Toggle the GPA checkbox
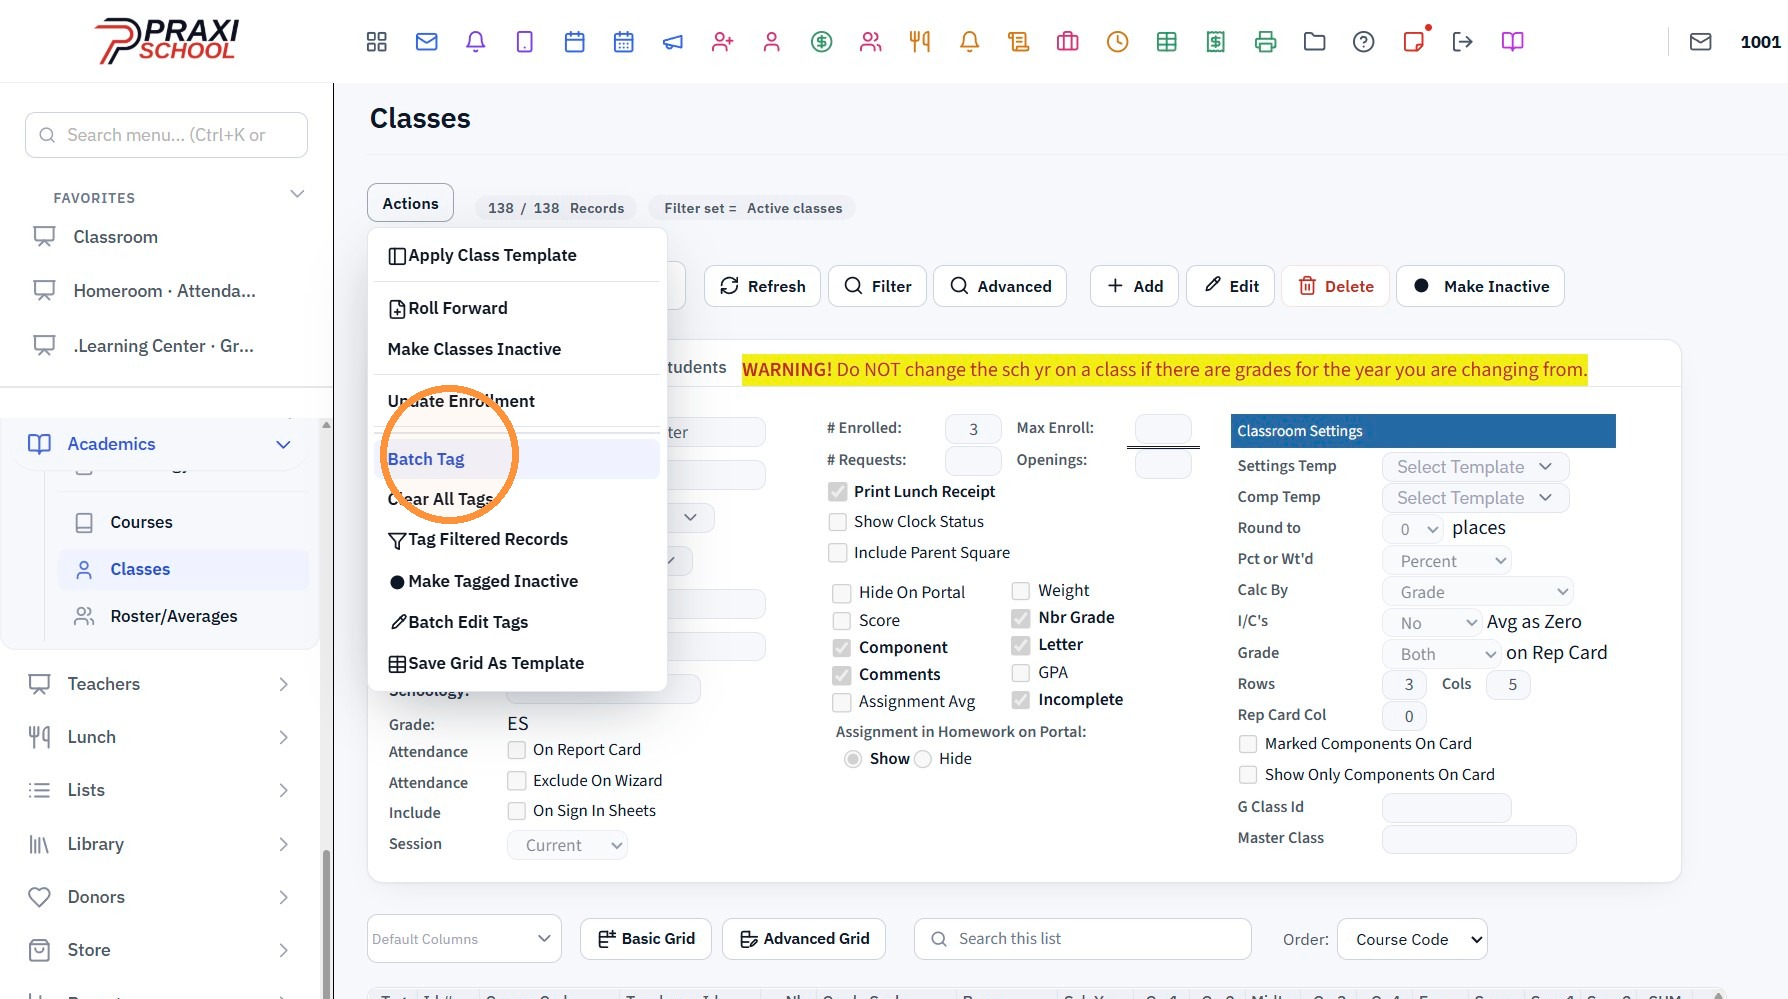 (x=1021, y=673)
